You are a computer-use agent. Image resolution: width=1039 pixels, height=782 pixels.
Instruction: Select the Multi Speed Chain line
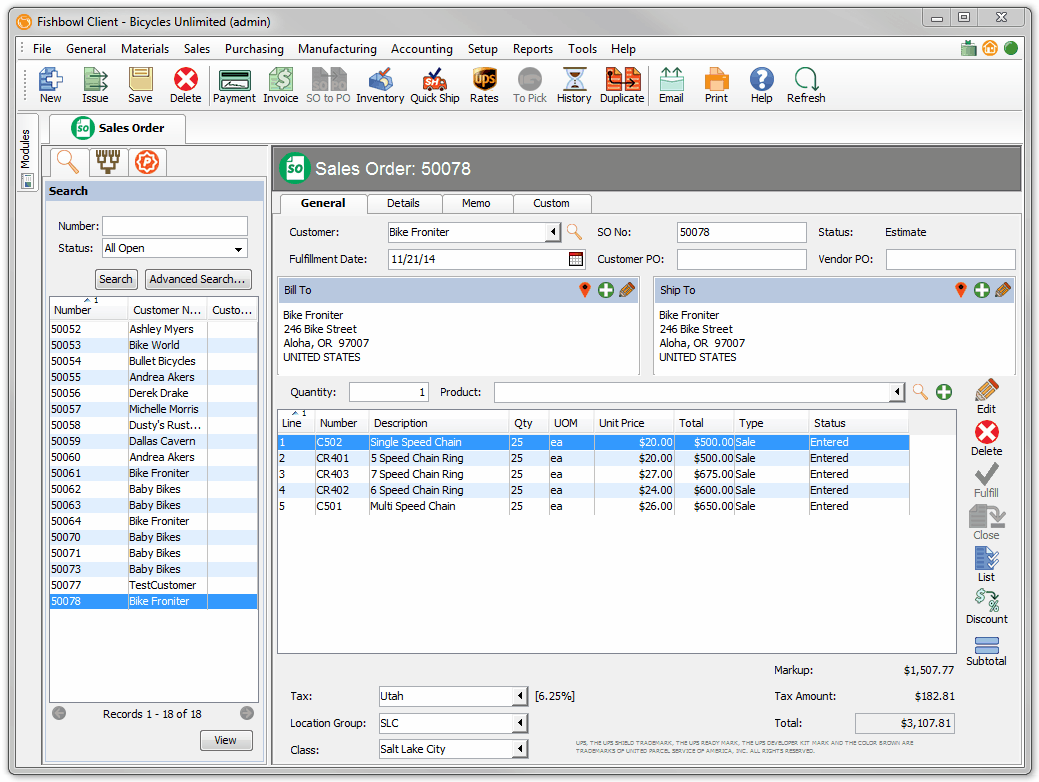tap(593, 506)
